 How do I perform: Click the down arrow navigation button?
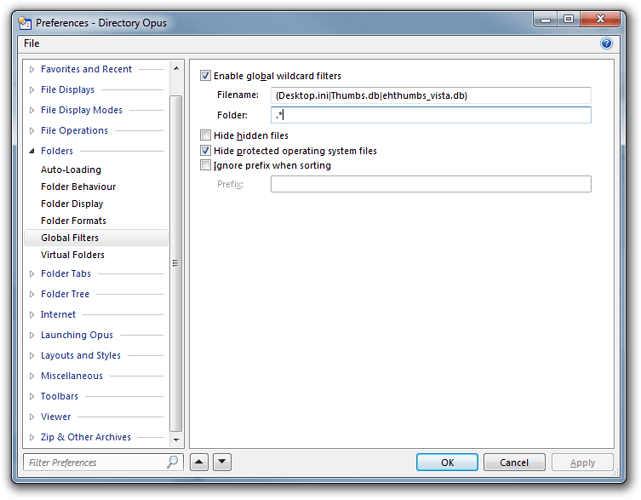(222, 462)
